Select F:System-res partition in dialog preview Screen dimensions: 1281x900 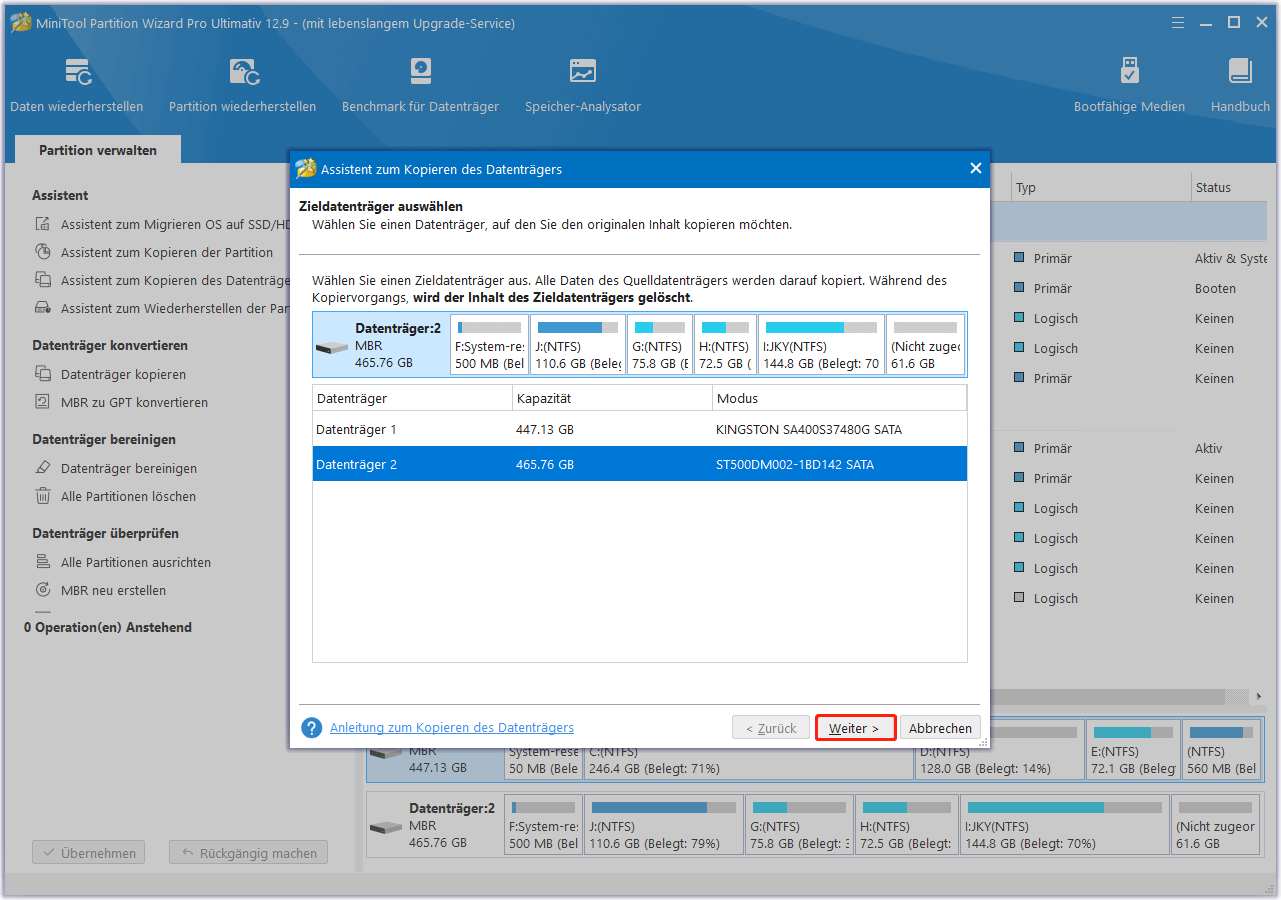(489, 345)
